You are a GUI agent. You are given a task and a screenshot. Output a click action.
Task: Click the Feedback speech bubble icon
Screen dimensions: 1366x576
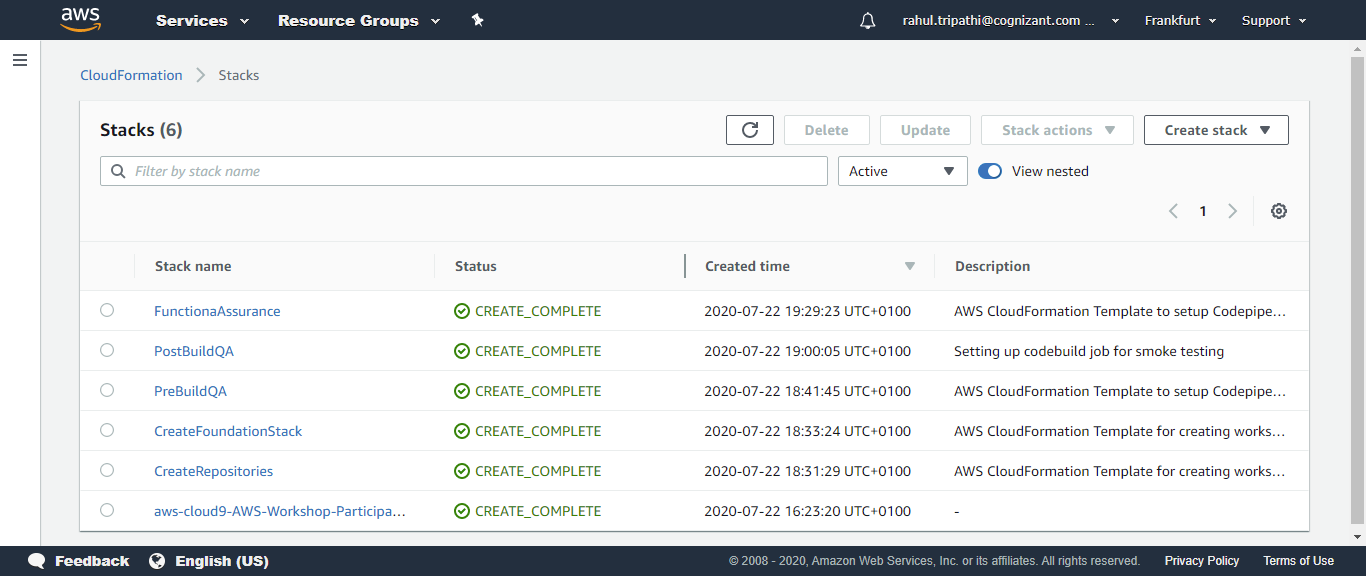(37, 561)
